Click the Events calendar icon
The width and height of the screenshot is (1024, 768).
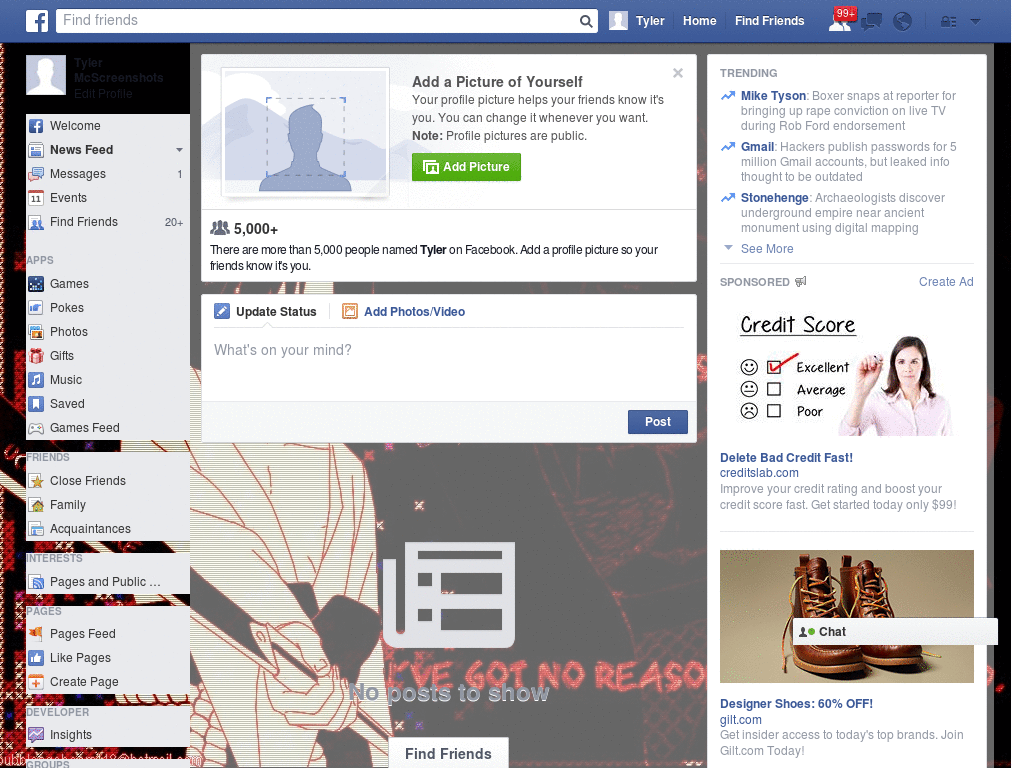pos(36,198)
